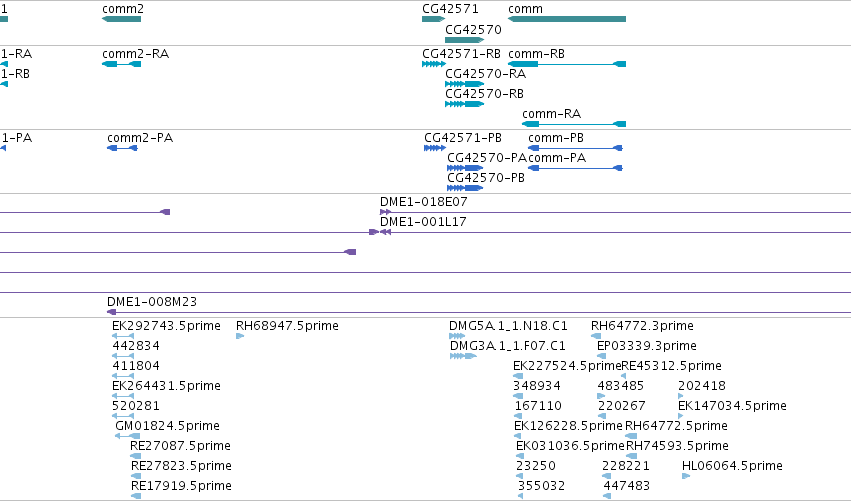Select the DMG5A.1_1.N18.C1 feature
This screenshot has width=851, height=501.
457,336
